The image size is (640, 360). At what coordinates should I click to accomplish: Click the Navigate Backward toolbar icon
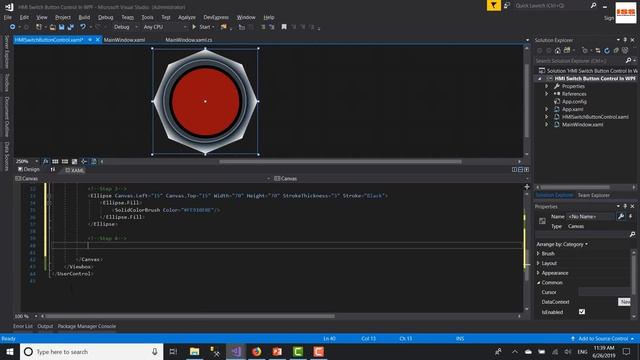point(12,27)
